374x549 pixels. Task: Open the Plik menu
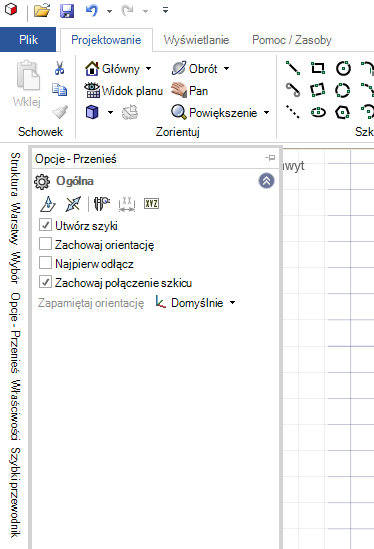[28, 40]
